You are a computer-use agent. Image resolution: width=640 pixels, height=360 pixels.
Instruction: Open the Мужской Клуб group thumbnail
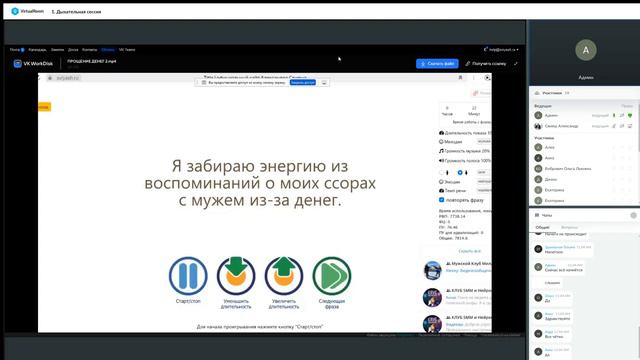pyautogui.click(x=432, y=270)
